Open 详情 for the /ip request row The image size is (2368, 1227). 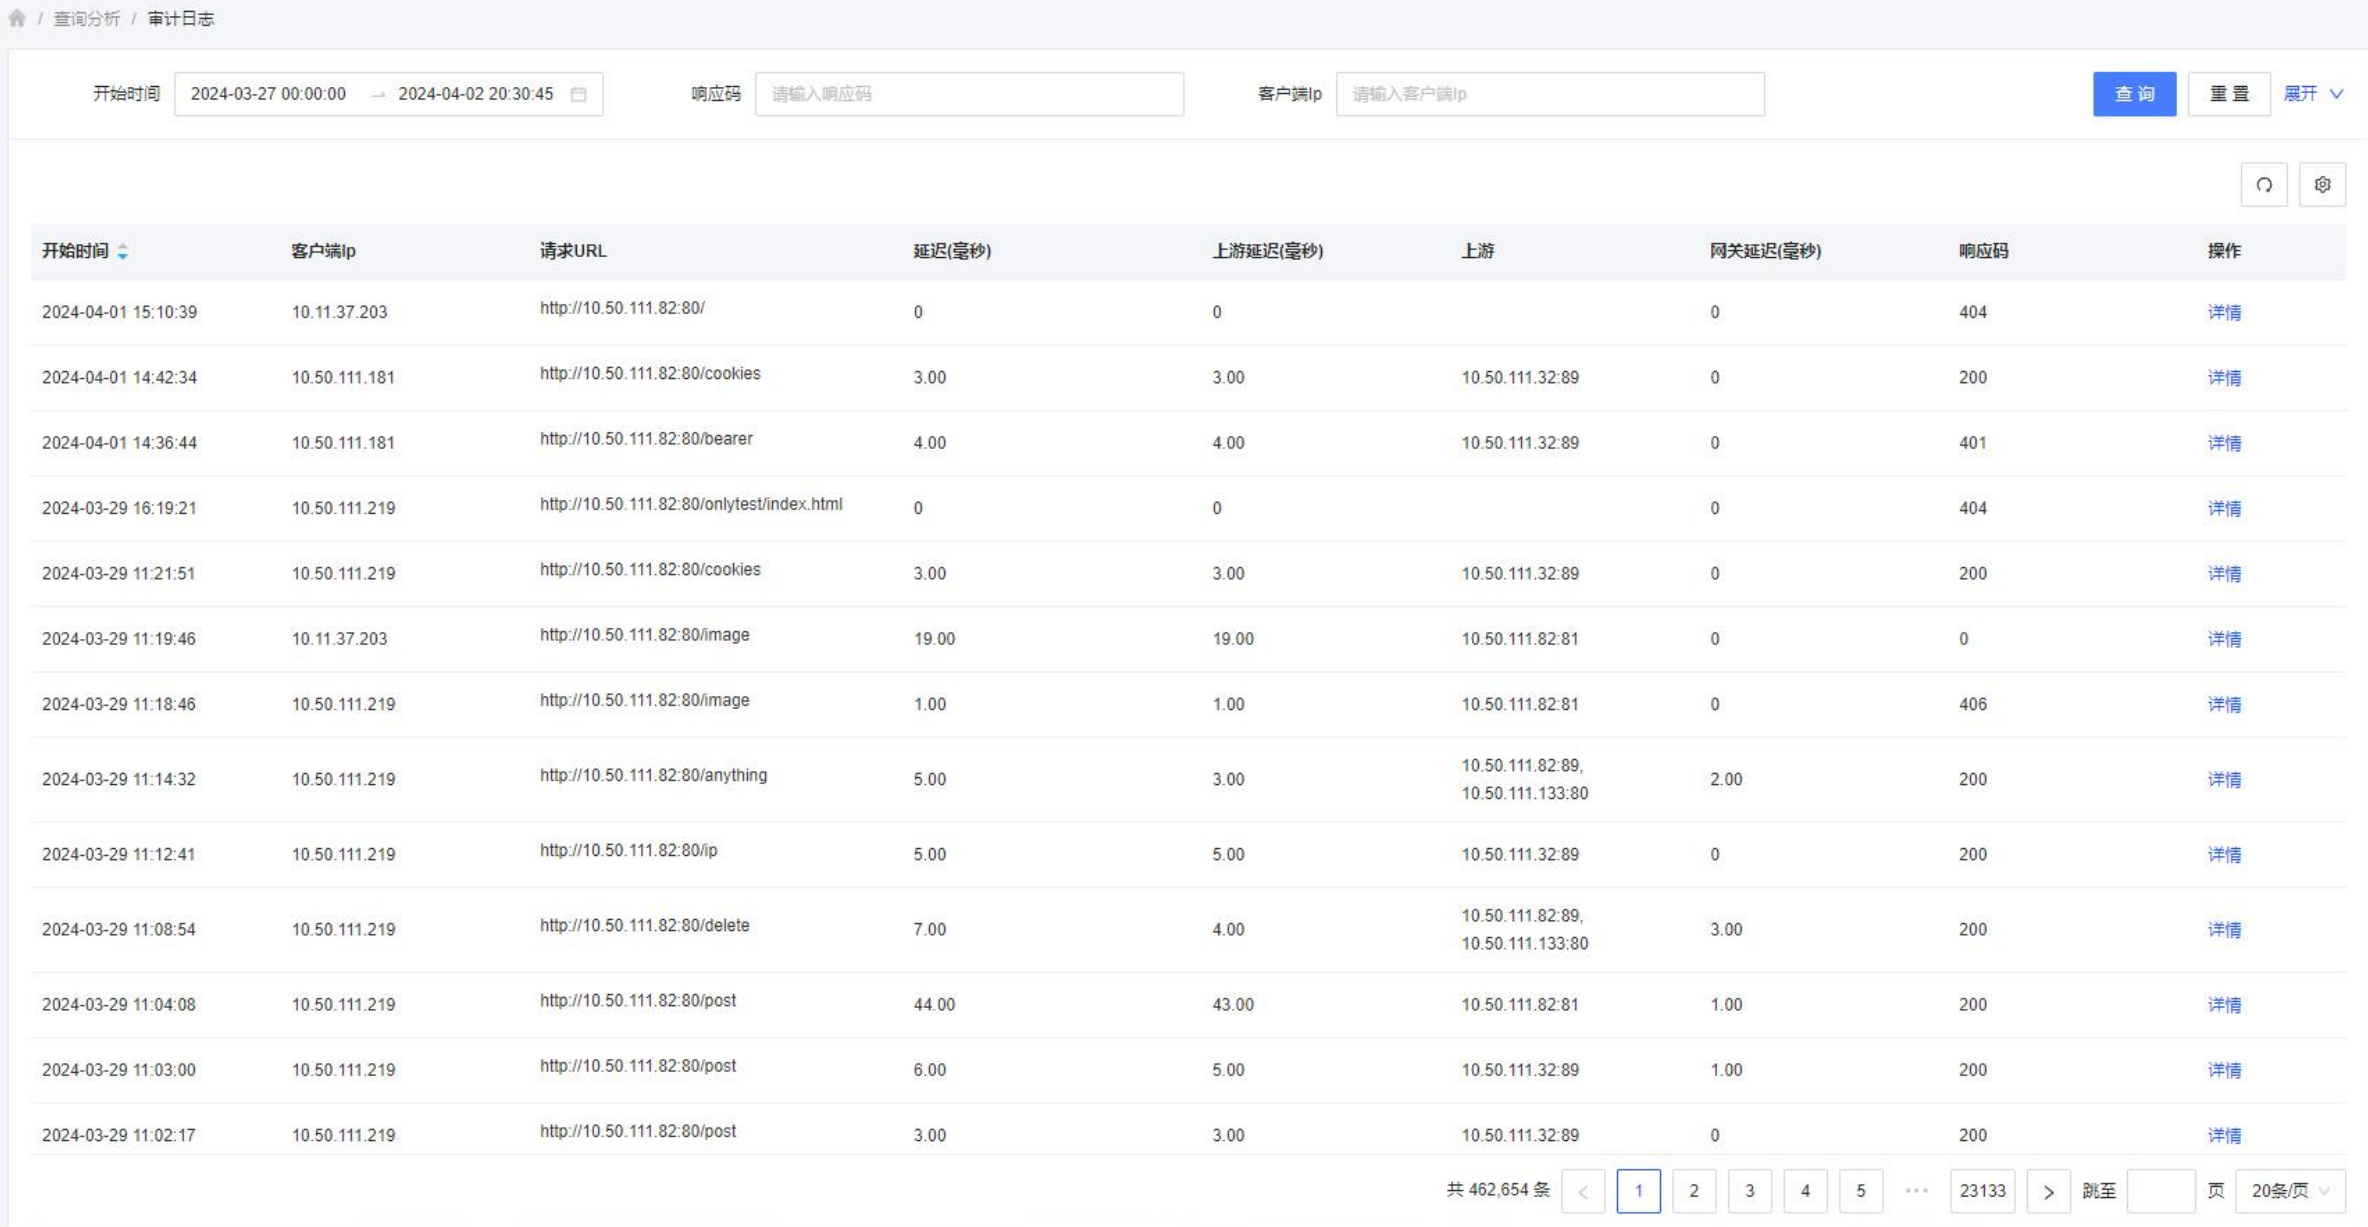2224,854
